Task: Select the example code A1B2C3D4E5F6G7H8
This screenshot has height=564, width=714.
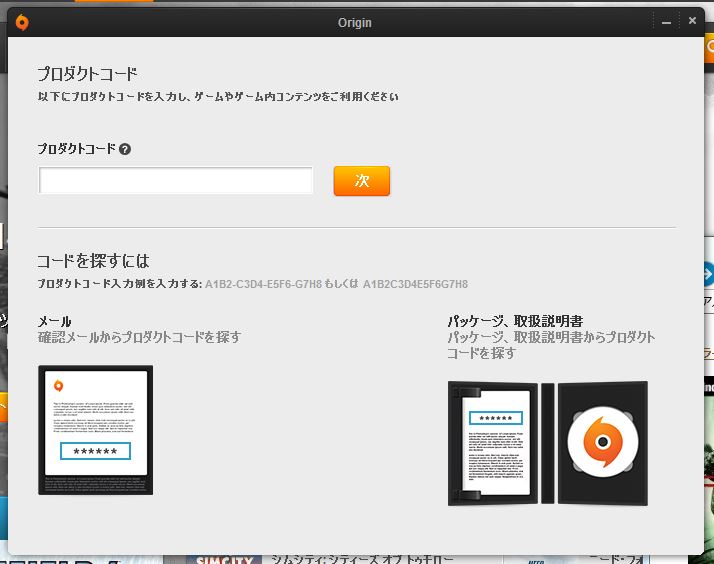Action: pos(415,284)
